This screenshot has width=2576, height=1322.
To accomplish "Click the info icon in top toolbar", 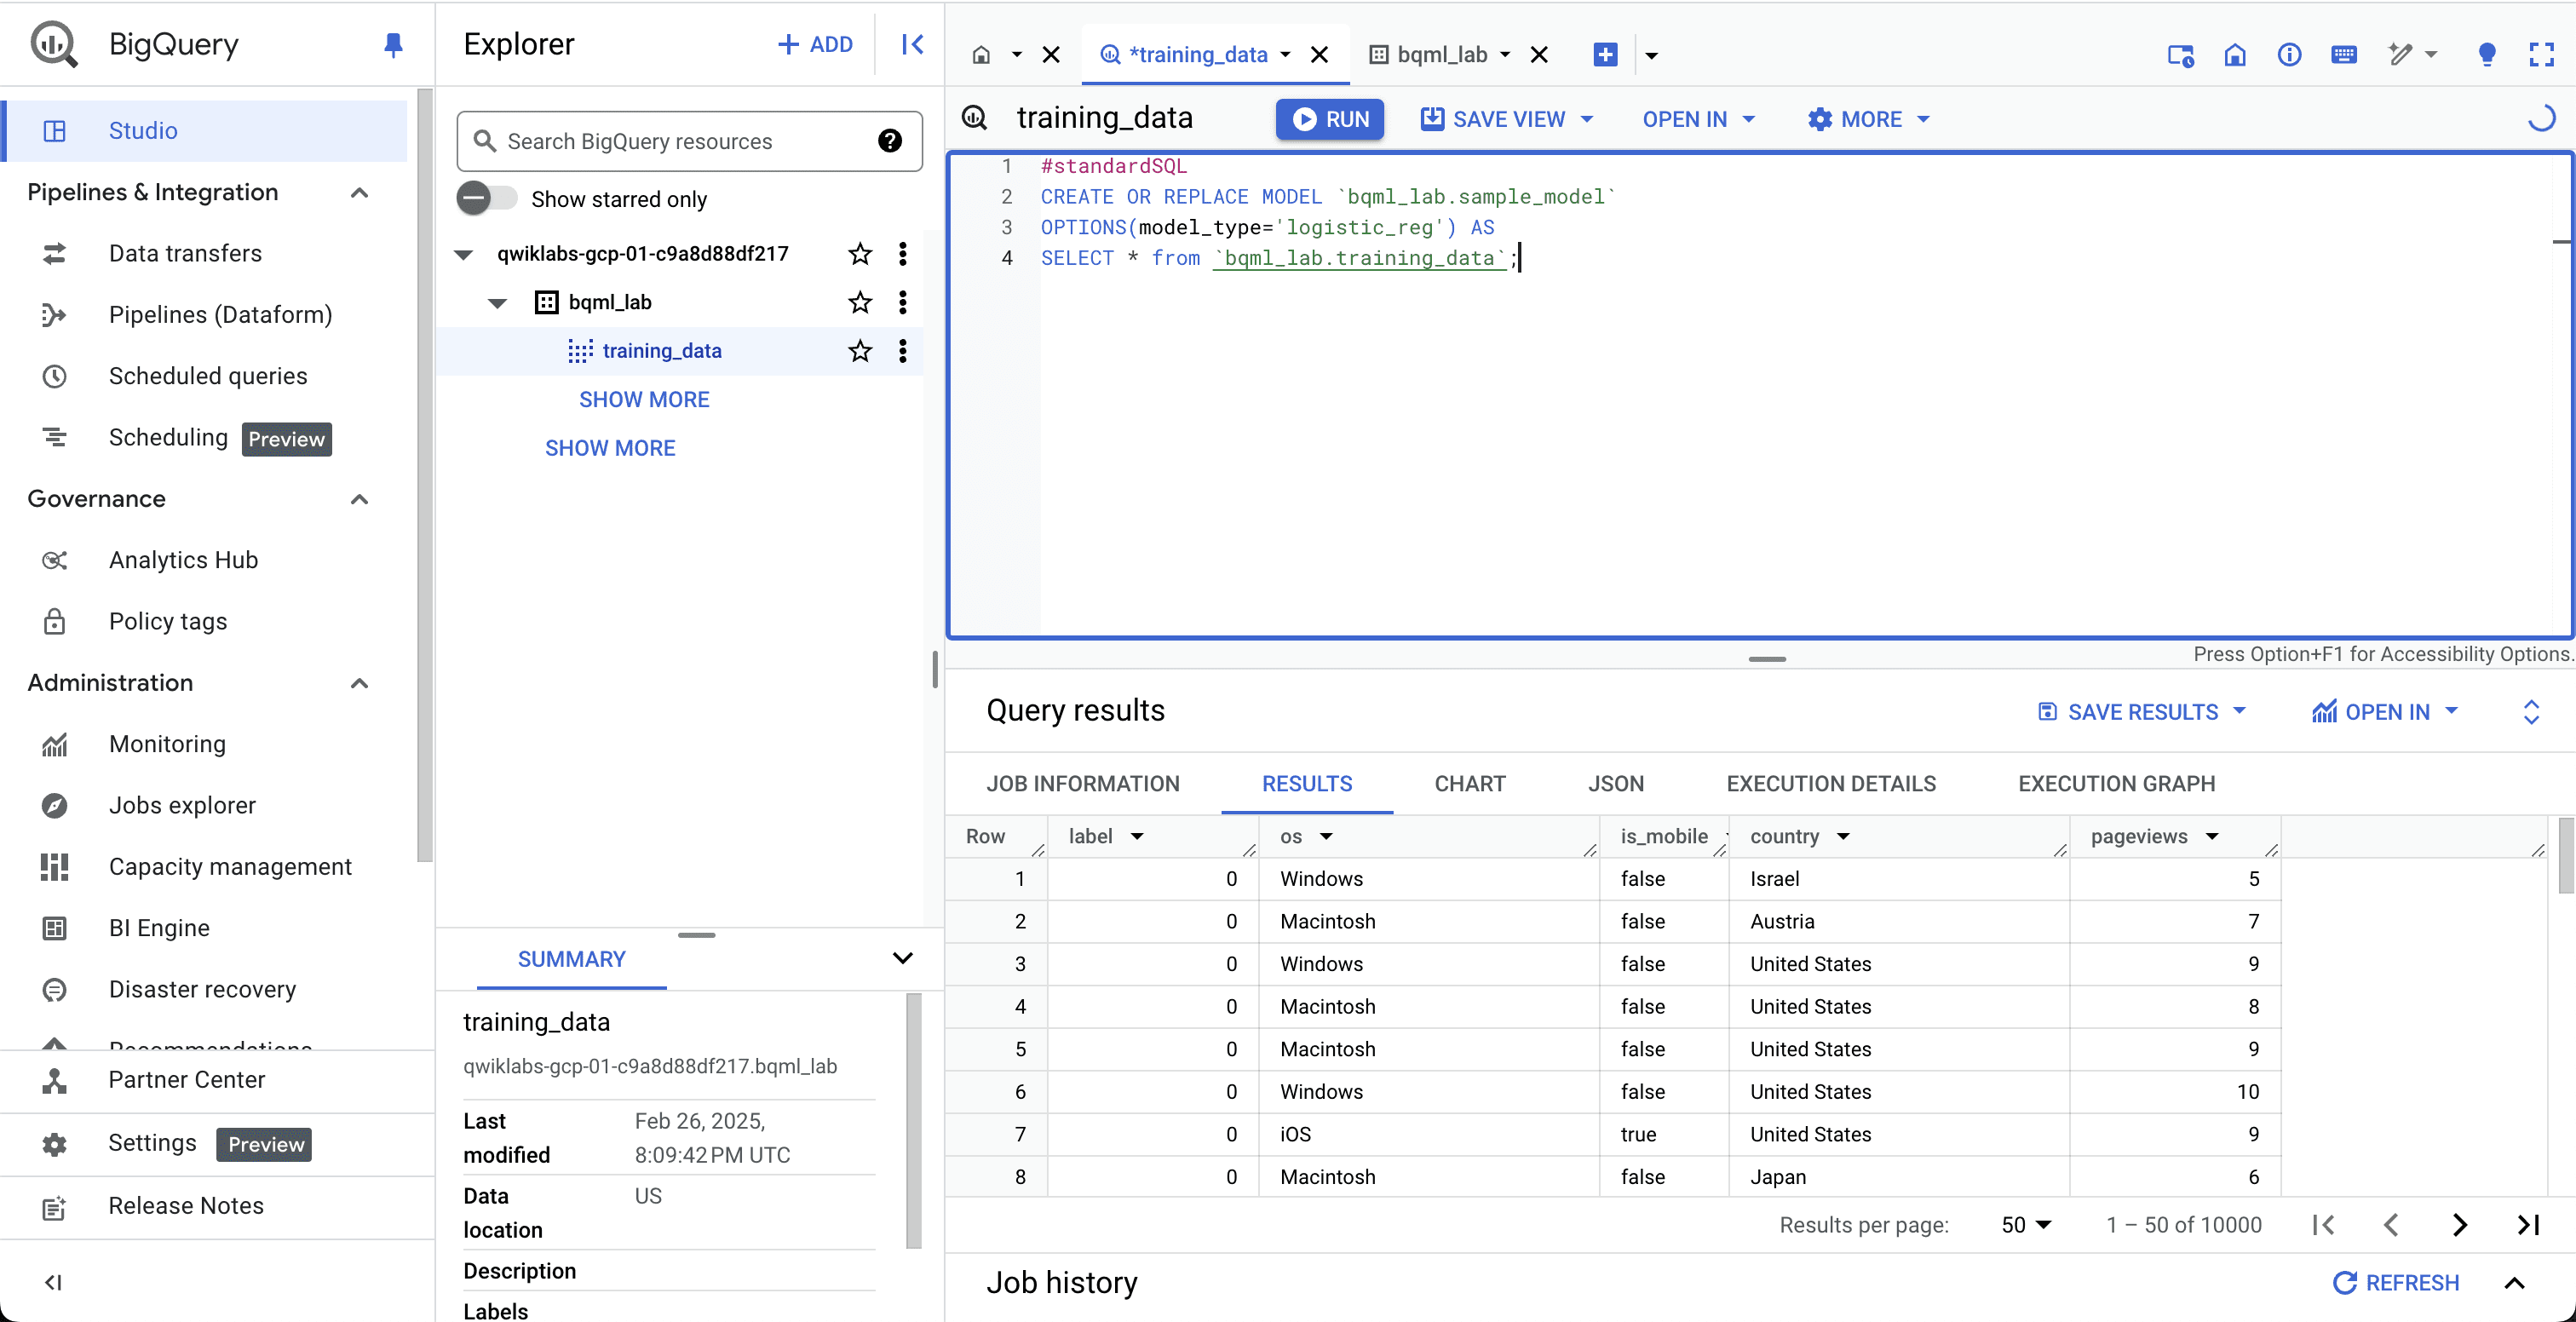I will tap(2289, 55).
